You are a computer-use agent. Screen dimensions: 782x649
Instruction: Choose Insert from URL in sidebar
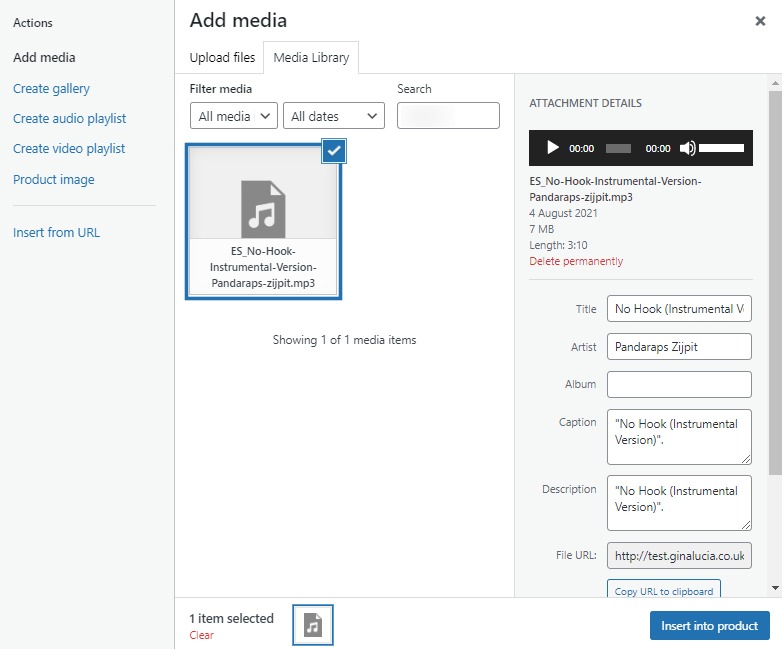(56, 232)
